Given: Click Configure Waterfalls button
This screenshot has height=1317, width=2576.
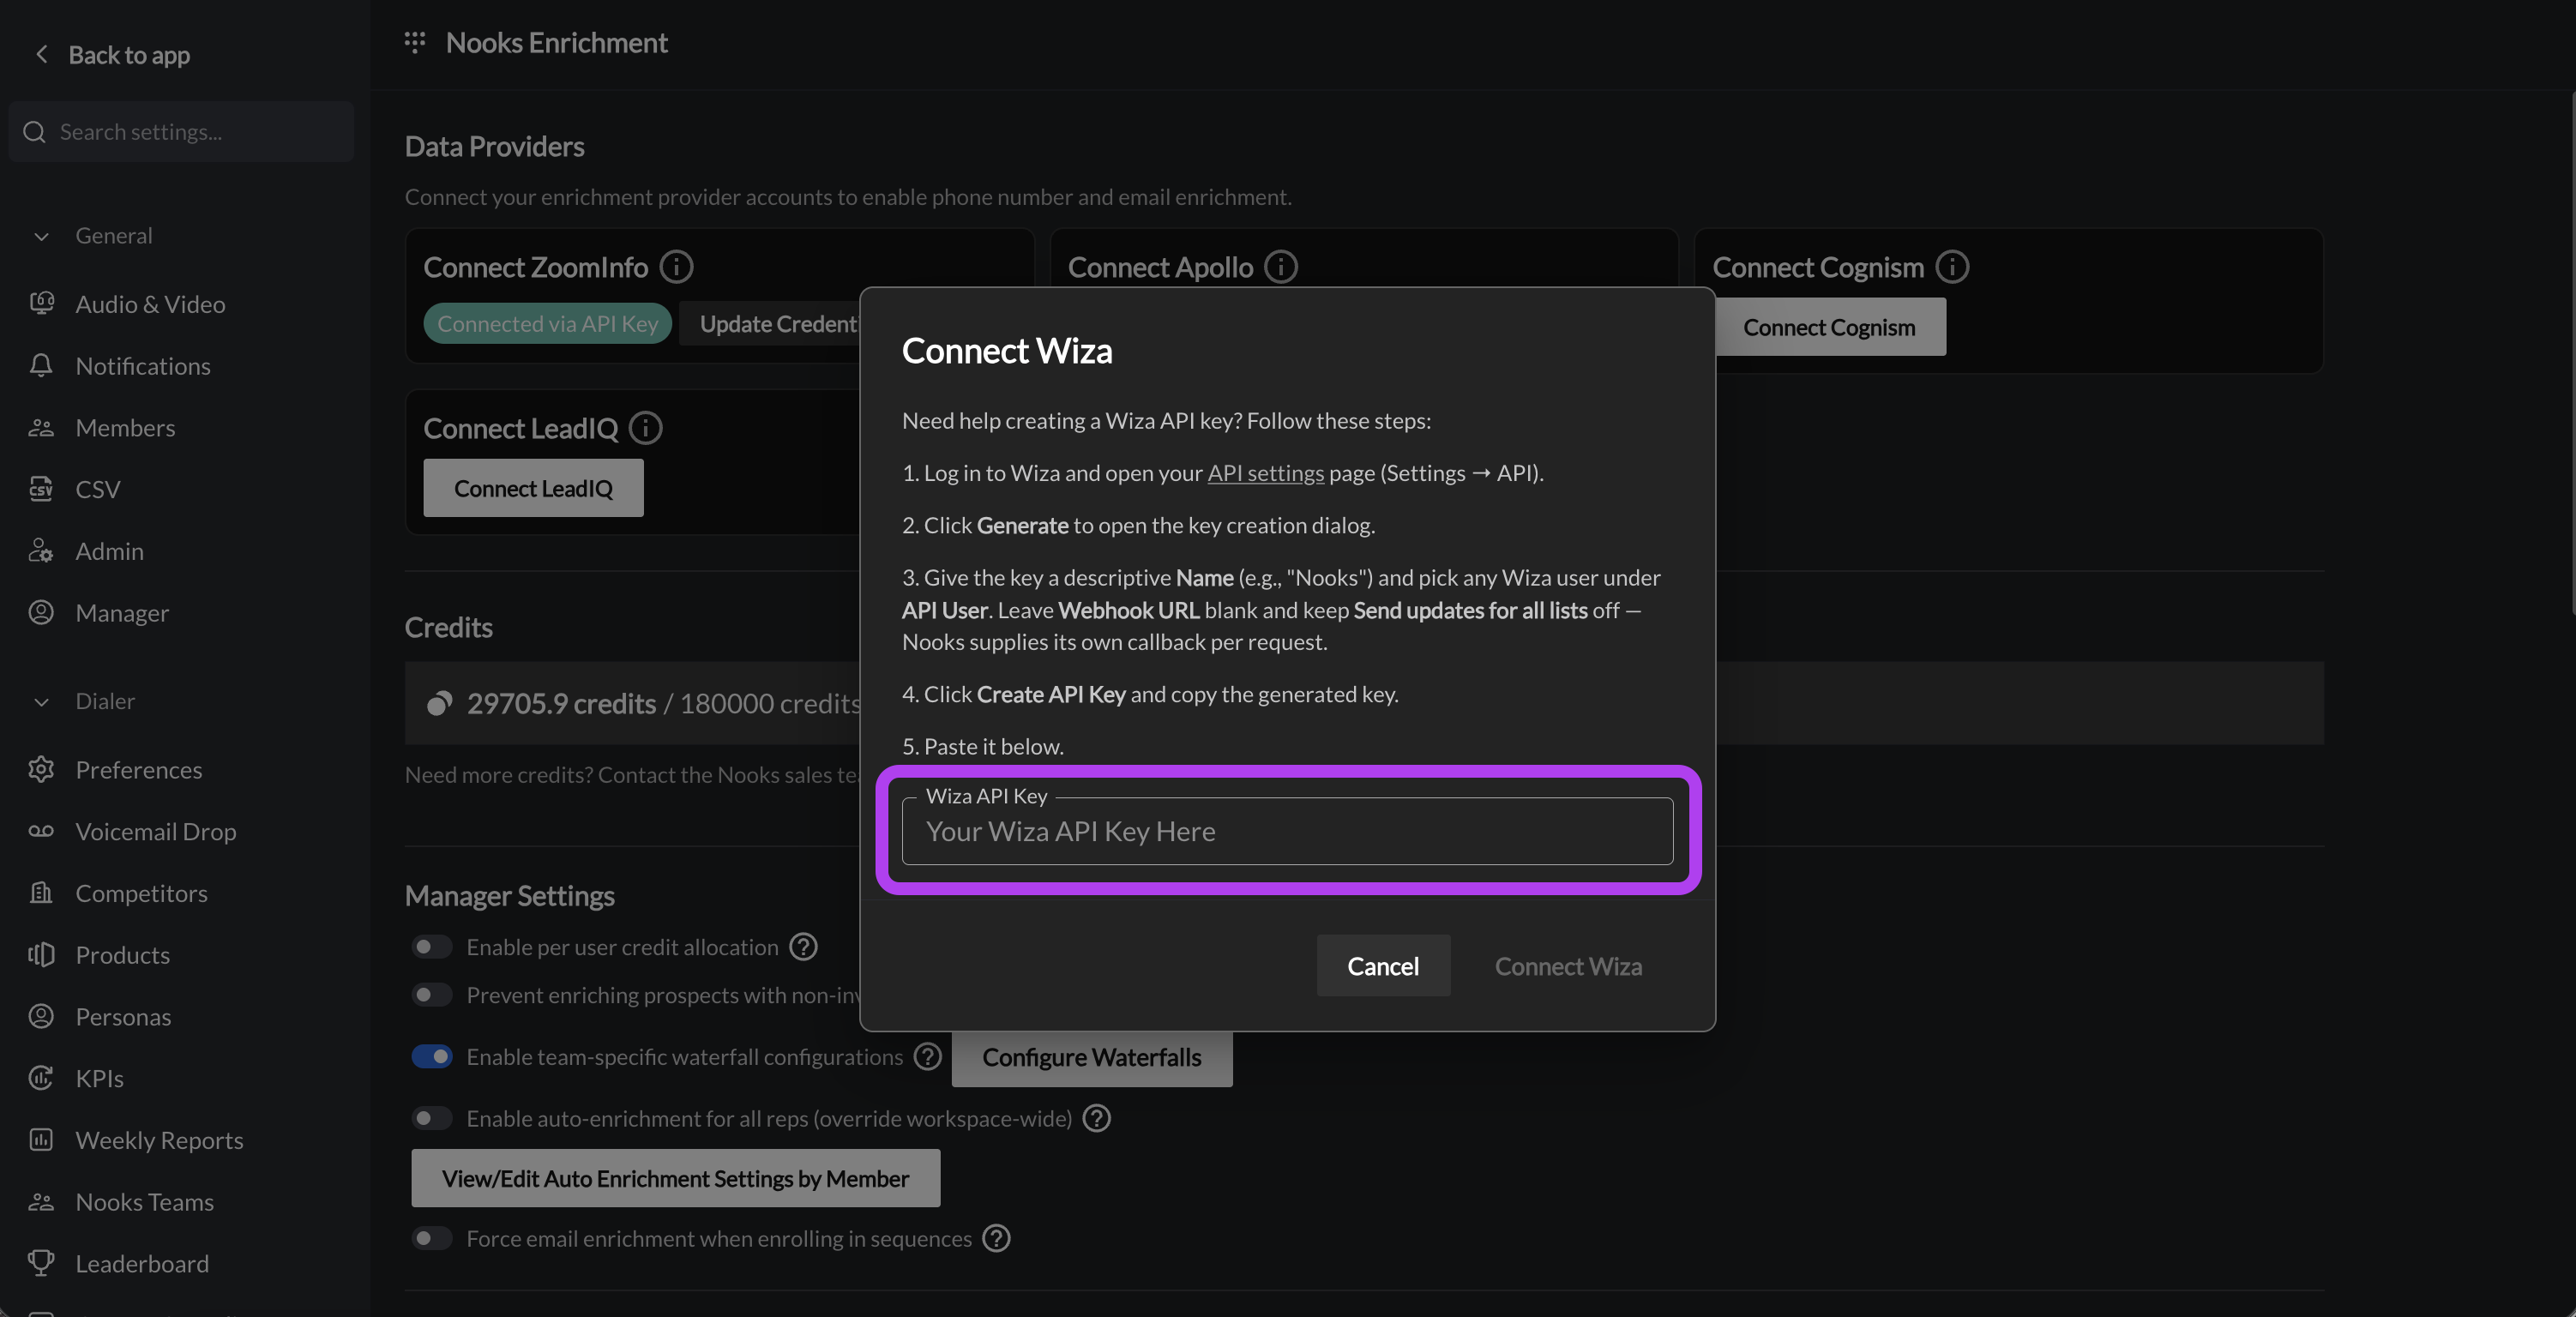Looking at the screenshot, I should 1092,1057.
